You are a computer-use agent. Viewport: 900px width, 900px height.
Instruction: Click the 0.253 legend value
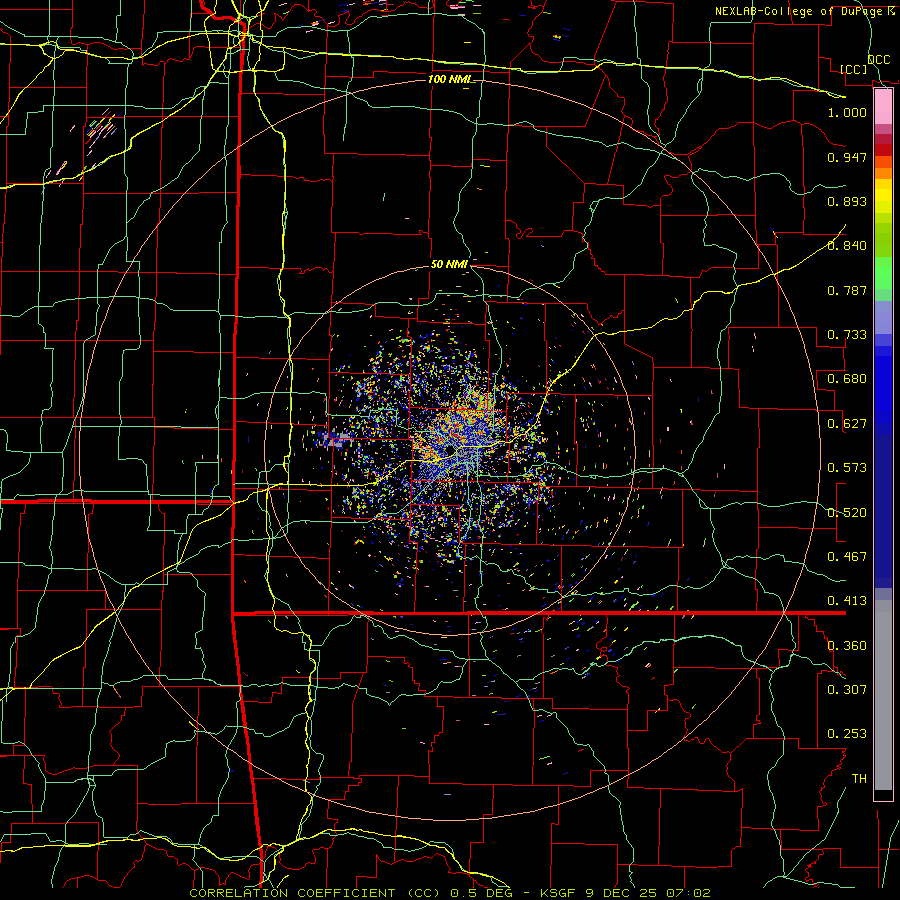pyautogui.click(x=847, y=734)
